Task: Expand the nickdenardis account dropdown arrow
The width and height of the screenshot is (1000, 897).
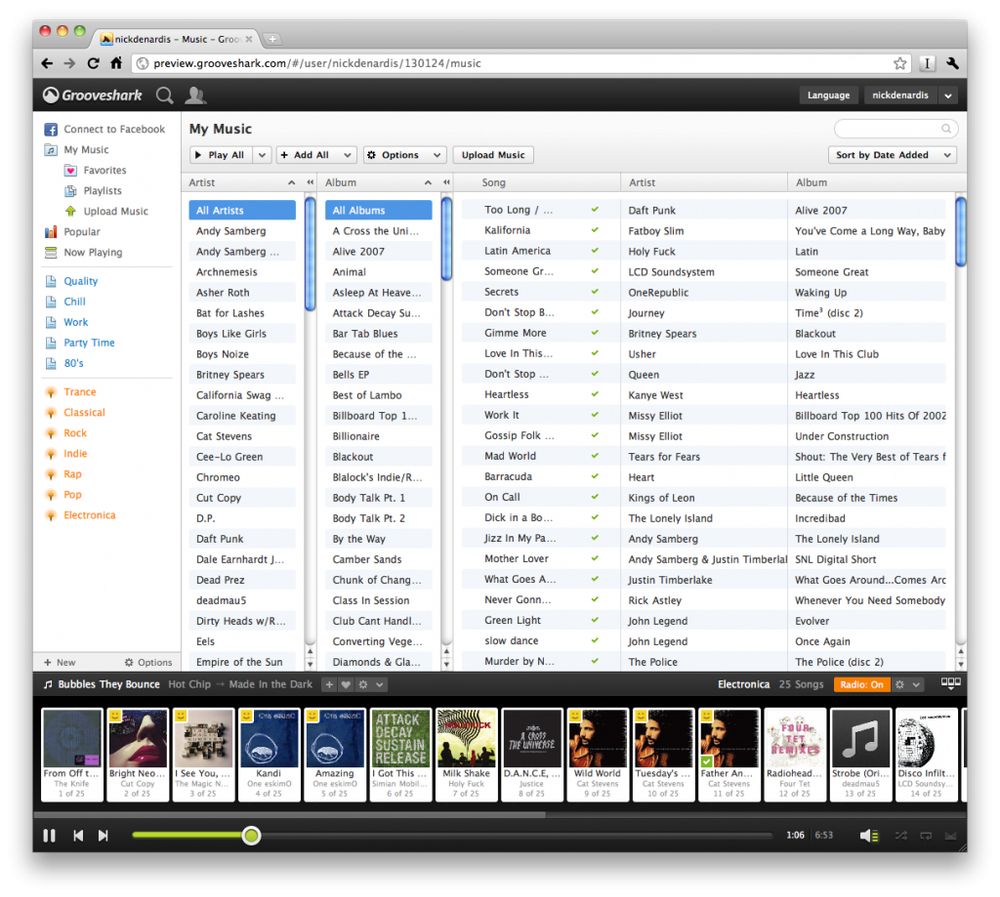Action: click(948, 96)
